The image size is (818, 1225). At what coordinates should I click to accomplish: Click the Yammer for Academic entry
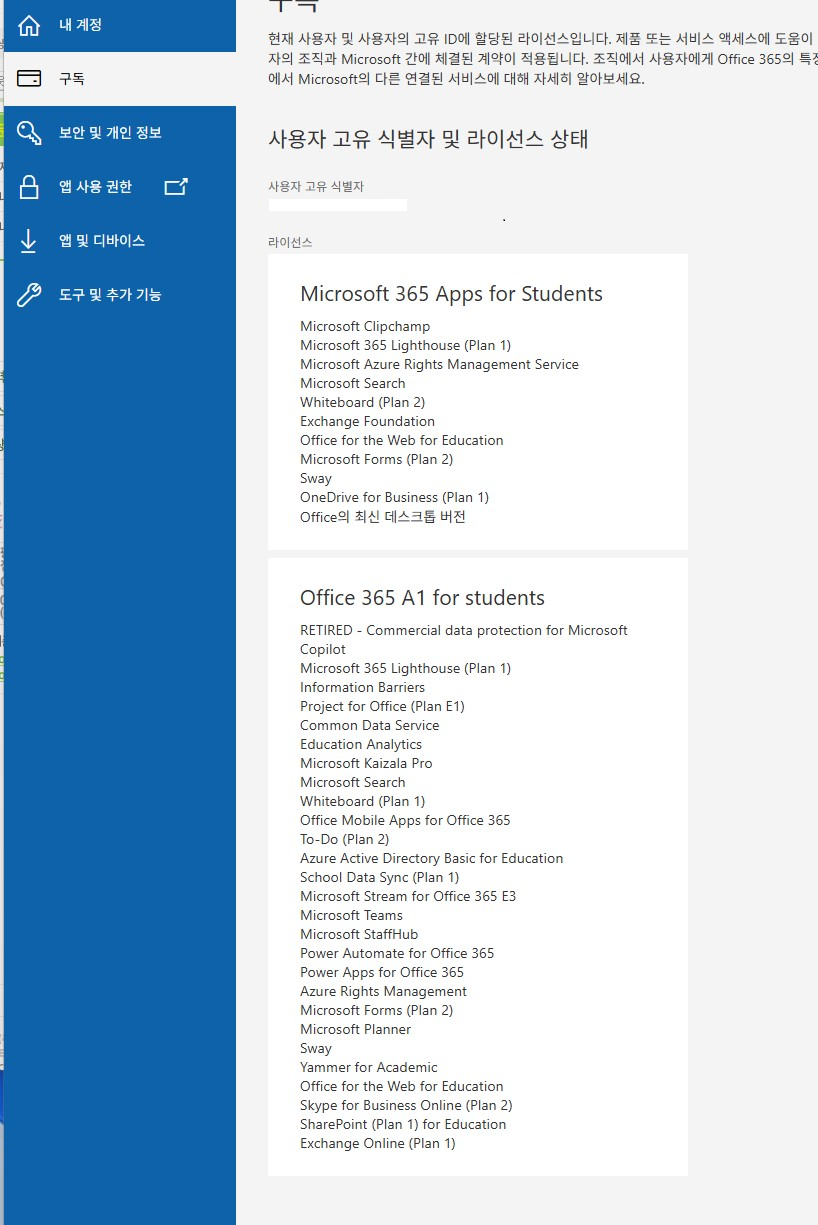point(369,1067)
